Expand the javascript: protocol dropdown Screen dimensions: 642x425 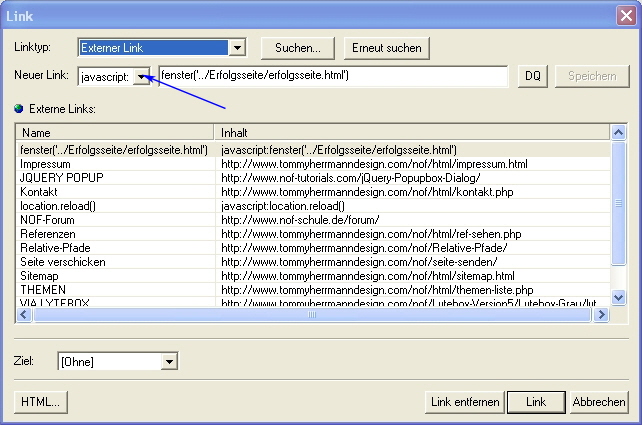pos(141,76)
